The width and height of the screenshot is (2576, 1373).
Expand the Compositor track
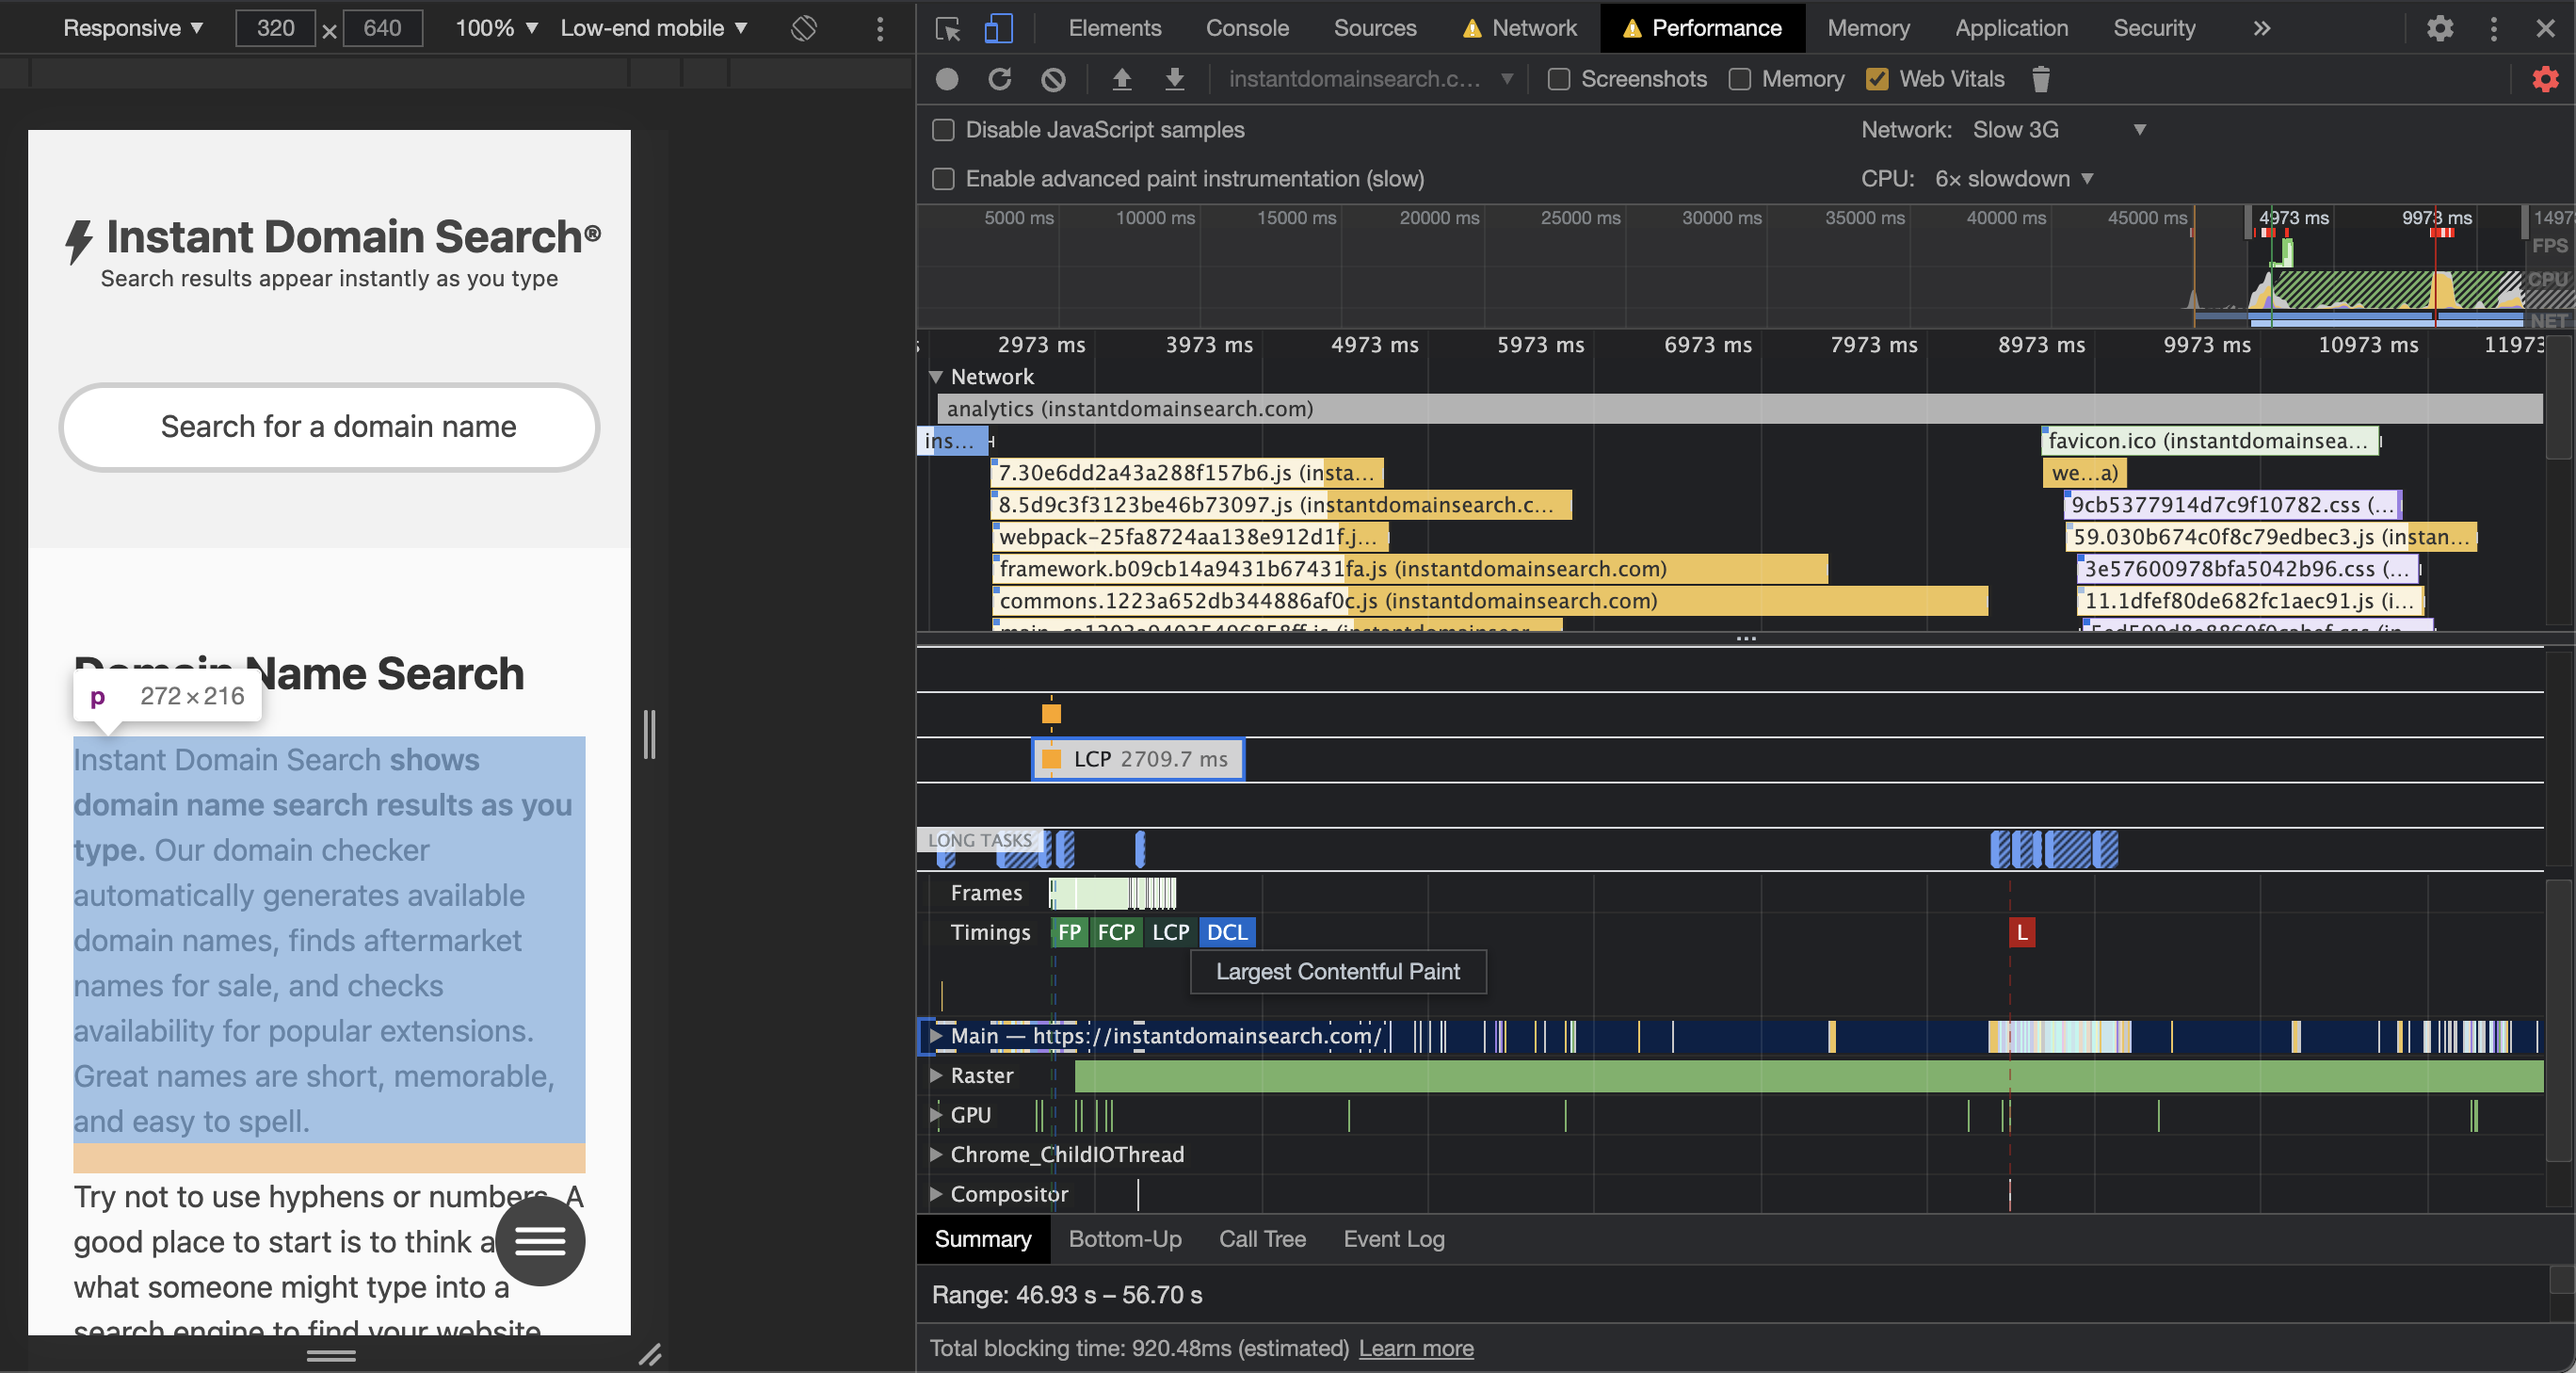click(936, 1194)
